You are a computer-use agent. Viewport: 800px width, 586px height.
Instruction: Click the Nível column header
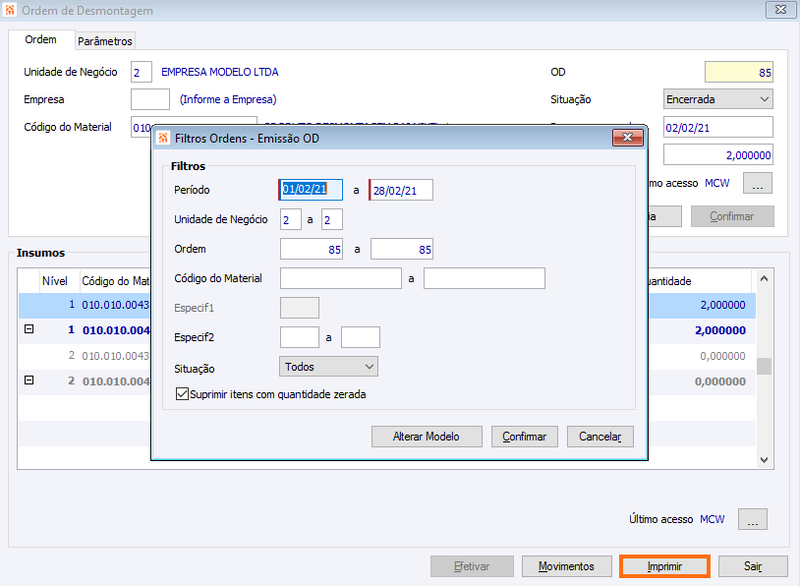55,281
